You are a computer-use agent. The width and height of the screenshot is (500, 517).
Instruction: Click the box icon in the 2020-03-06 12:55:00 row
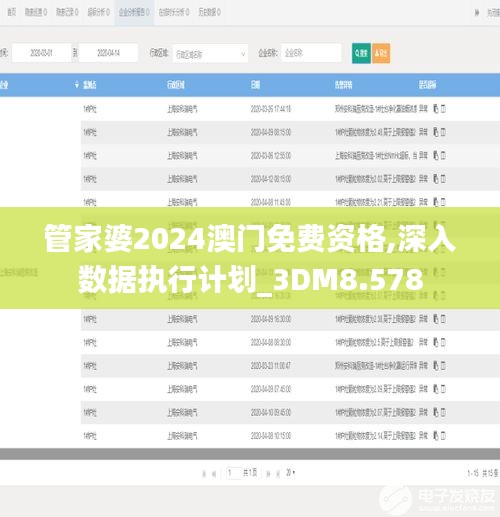point(443,155)
